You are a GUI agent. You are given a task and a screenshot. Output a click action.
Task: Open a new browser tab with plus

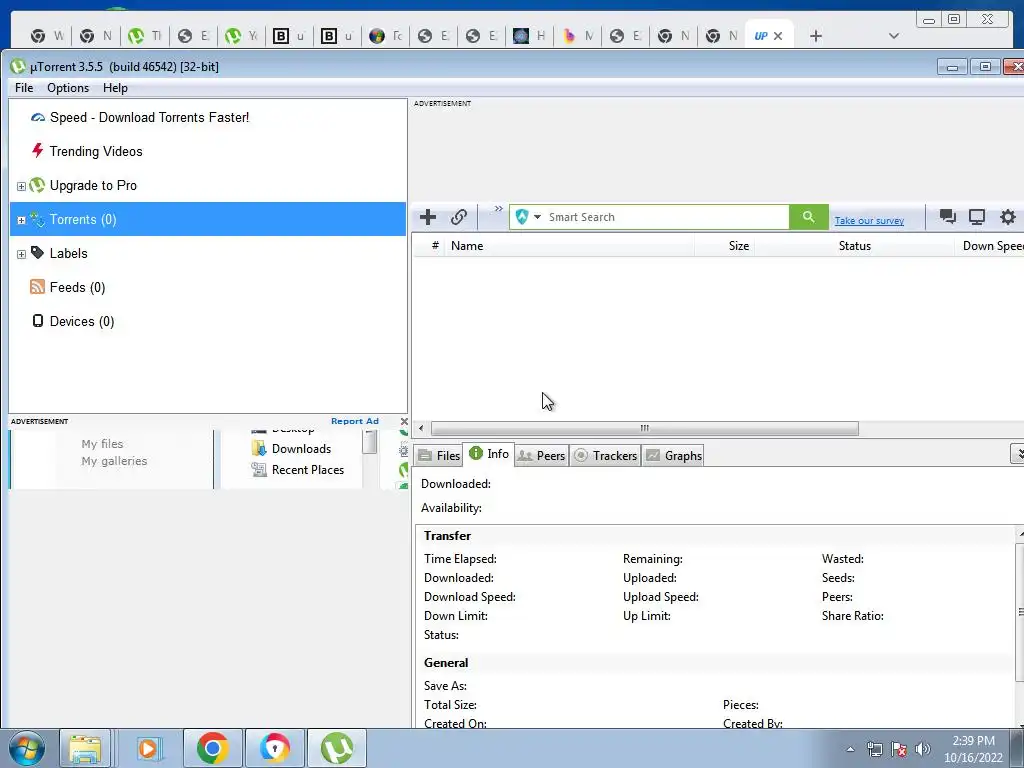click(816, 36)
